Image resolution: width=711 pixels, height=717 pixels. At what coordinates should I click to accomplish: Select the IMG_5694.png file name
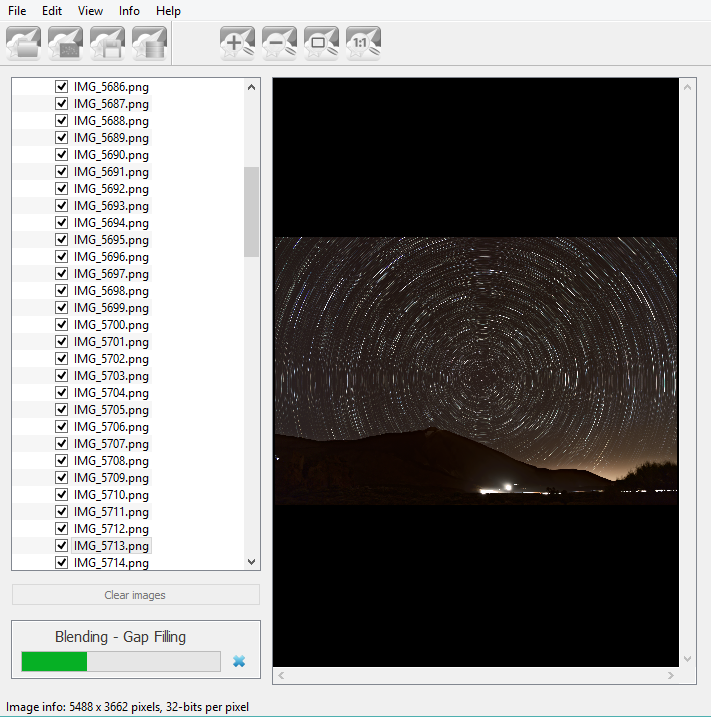point(111,223)
